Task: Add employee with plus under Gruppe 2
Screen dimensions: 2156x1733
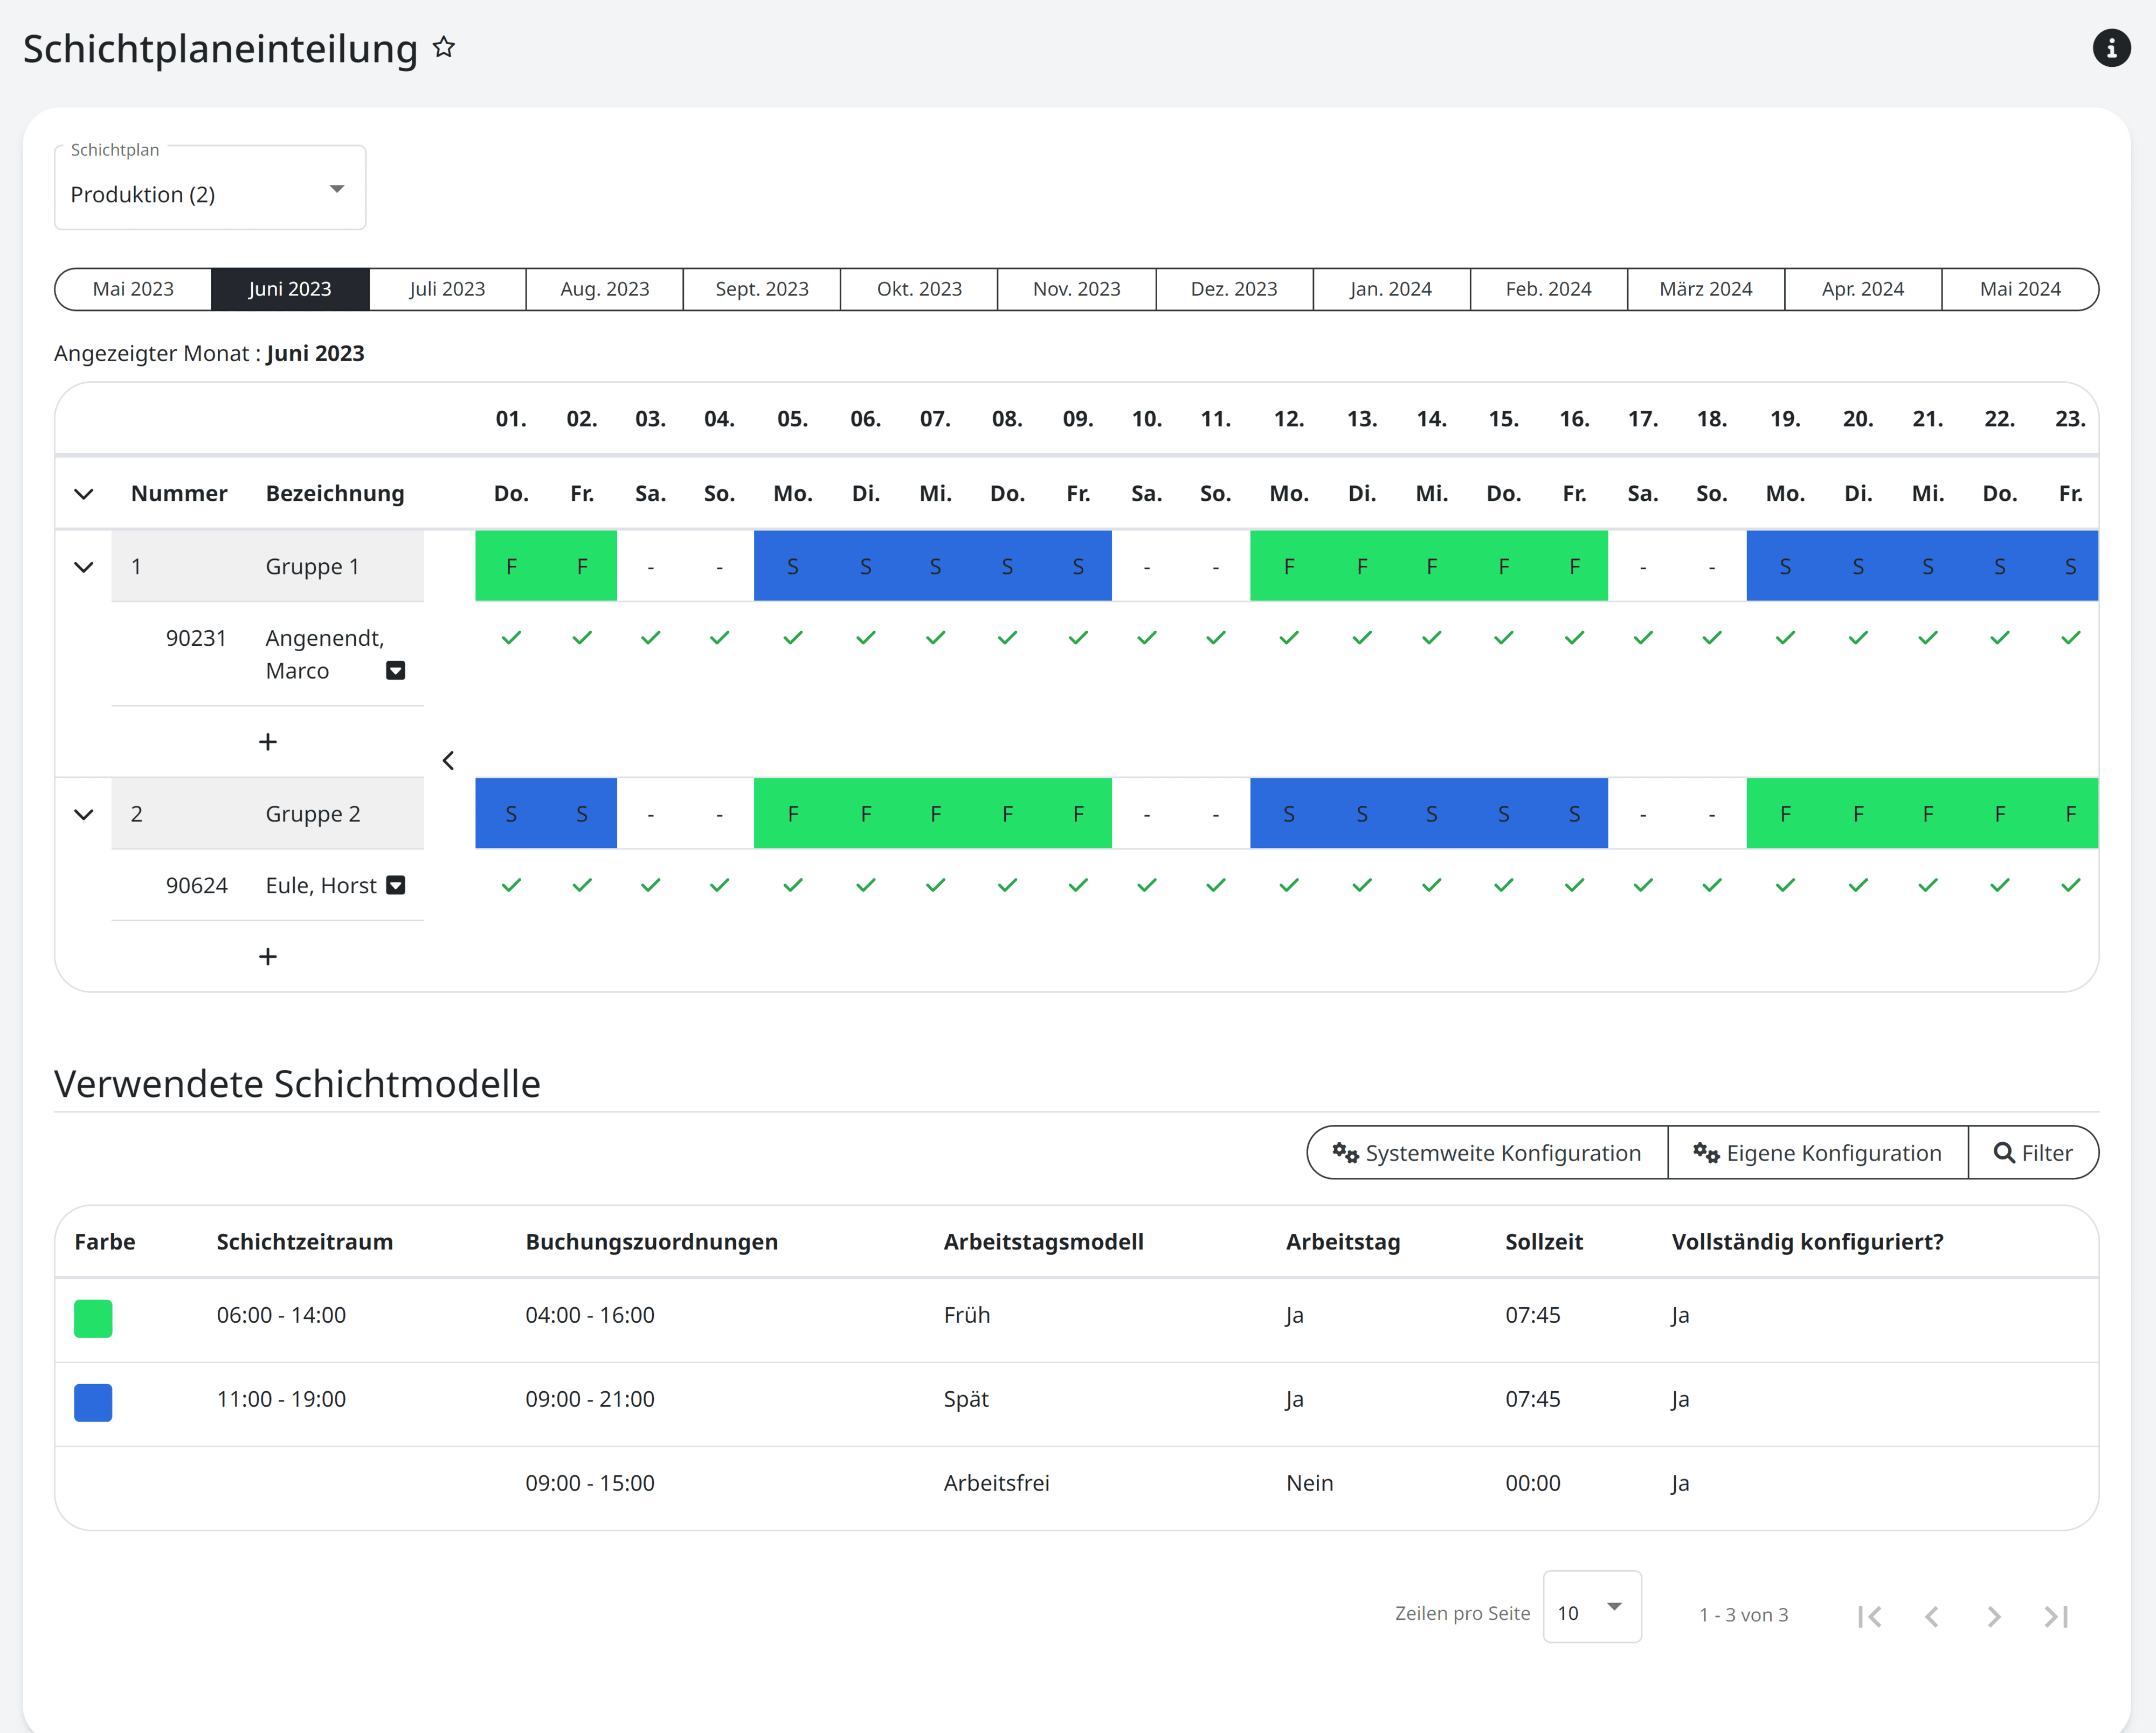Action: point(268,957)
